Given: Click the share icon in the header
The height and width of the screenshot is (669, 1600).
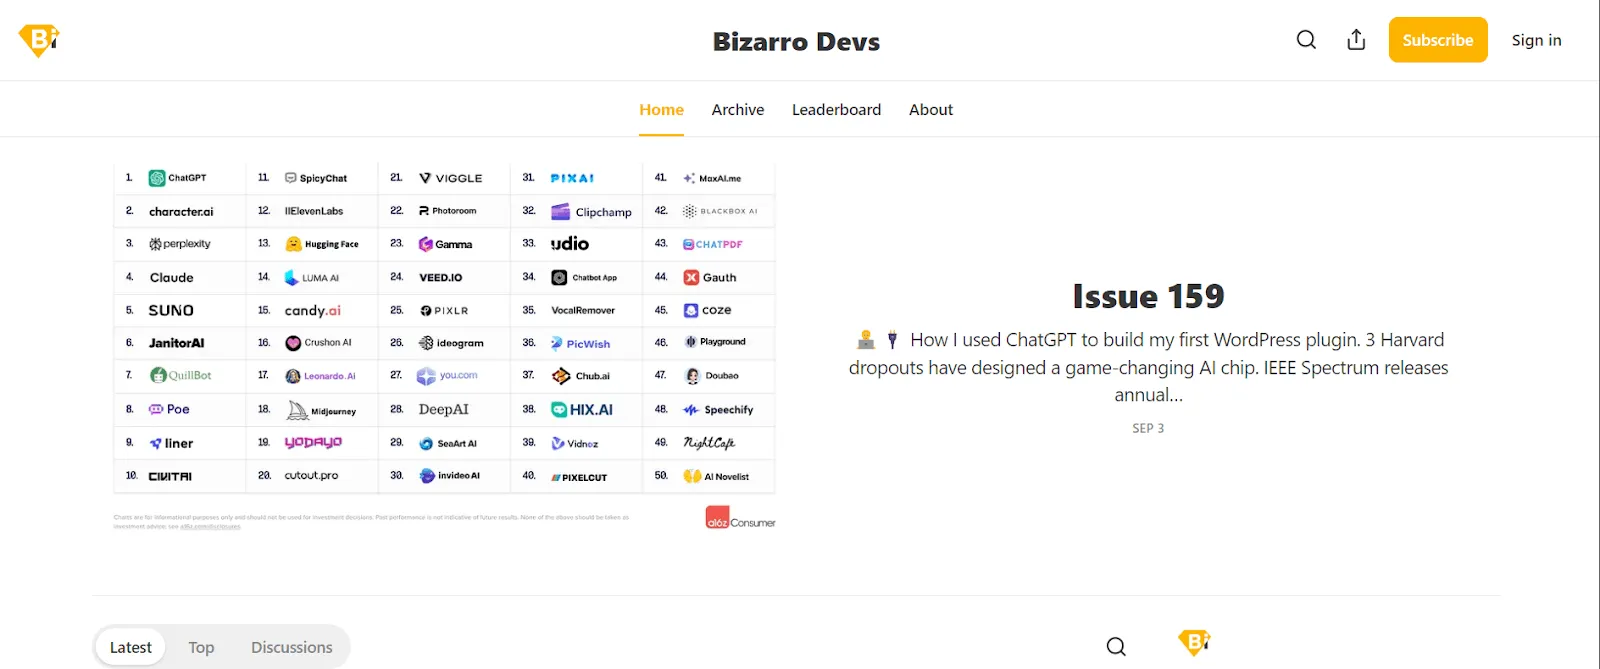Looking at the screenshot, I should (x=1356, y=40).
